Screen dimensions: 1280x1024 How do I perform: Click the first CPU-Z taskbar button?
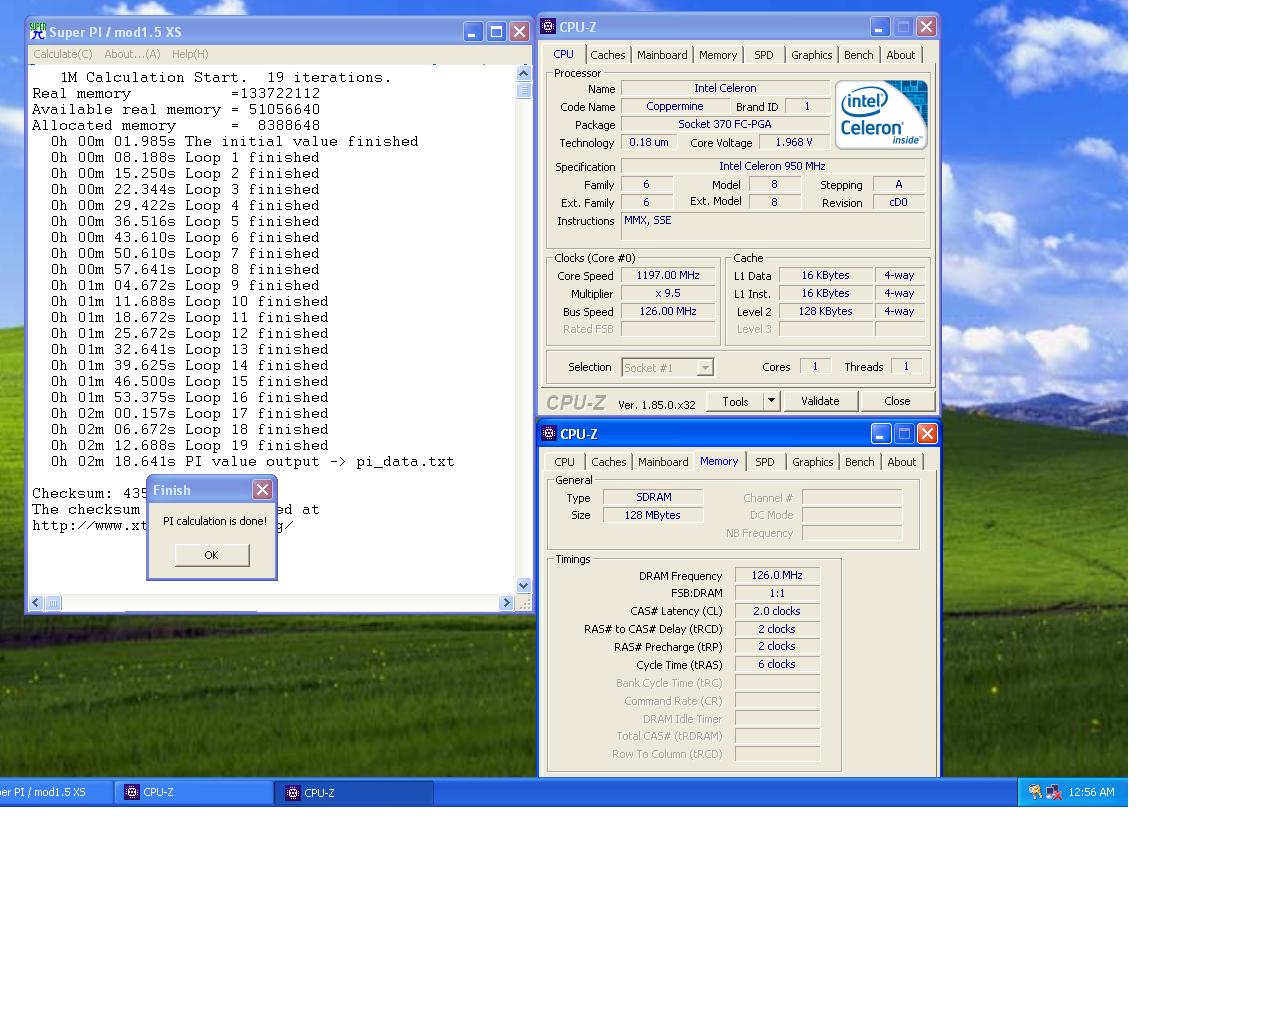tap(194, 792)
